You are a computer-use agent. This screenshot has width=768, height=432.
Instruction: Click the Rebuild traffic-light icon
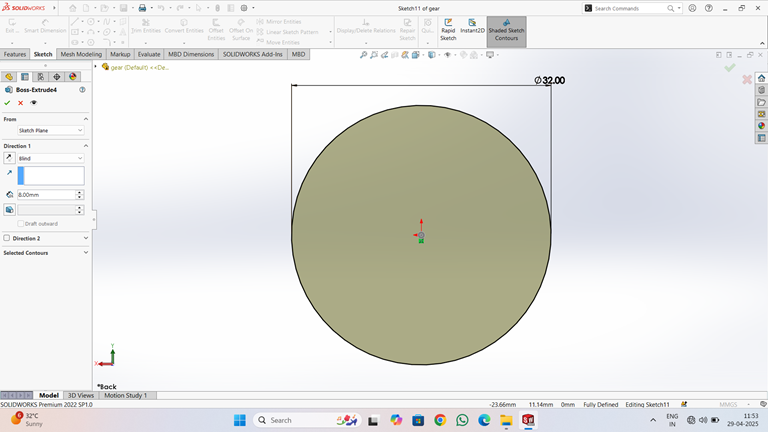tap(217, 8)
